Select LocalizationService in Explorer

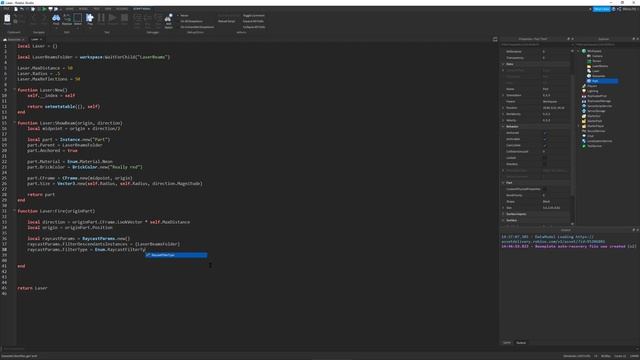pos(599,141)
